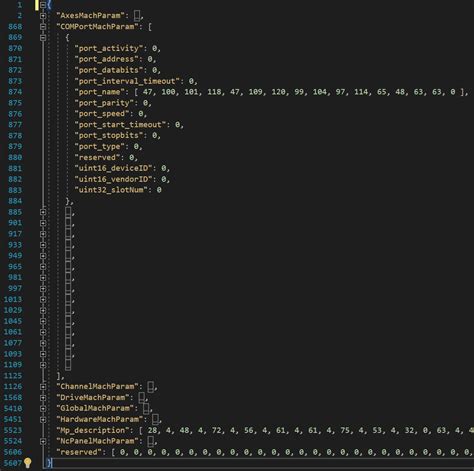The height and width of the screenshot is (471, 474).
Task: Expand the GlobalMachParam node on line 5410
Action: [43, 409]
